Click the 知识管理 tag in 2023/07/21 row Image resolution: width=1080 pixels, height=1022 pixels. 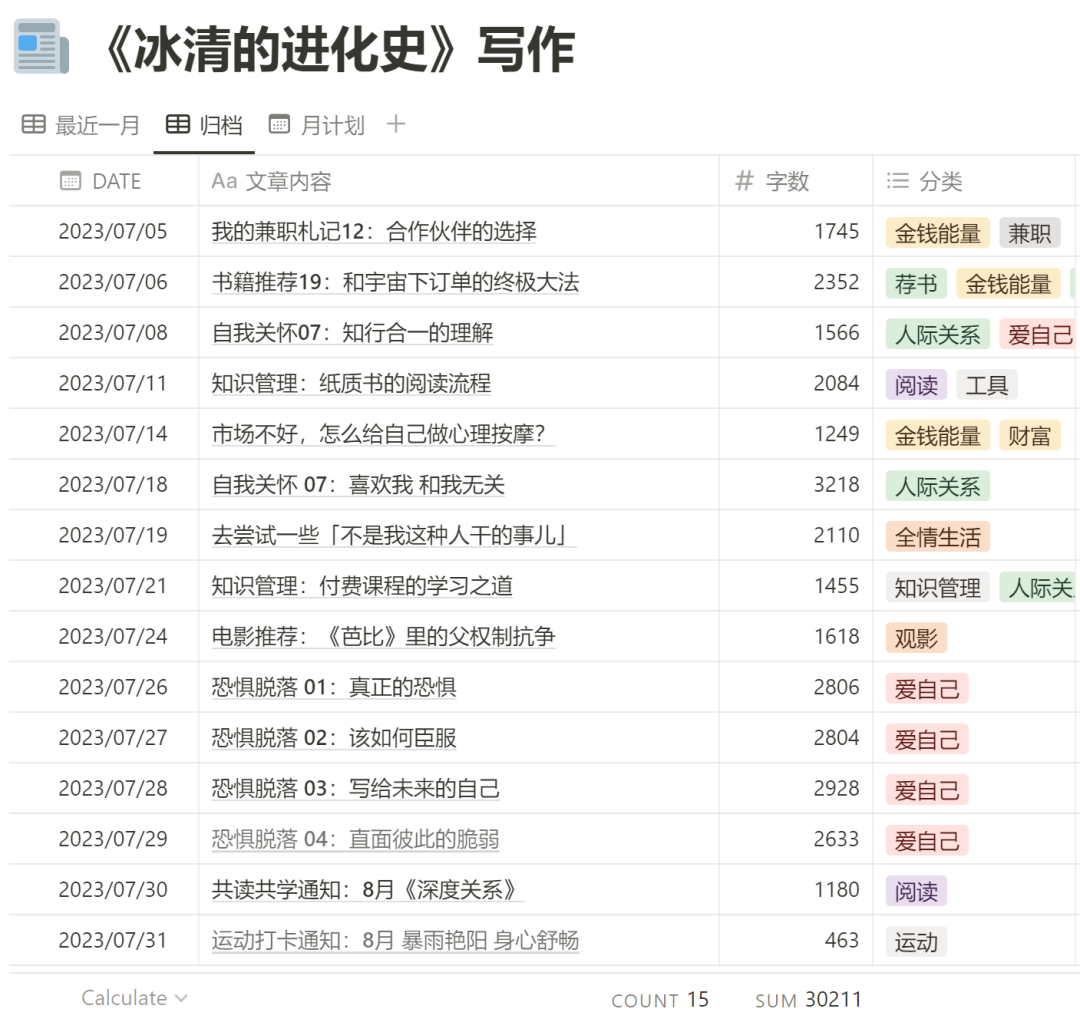[937, 587]
